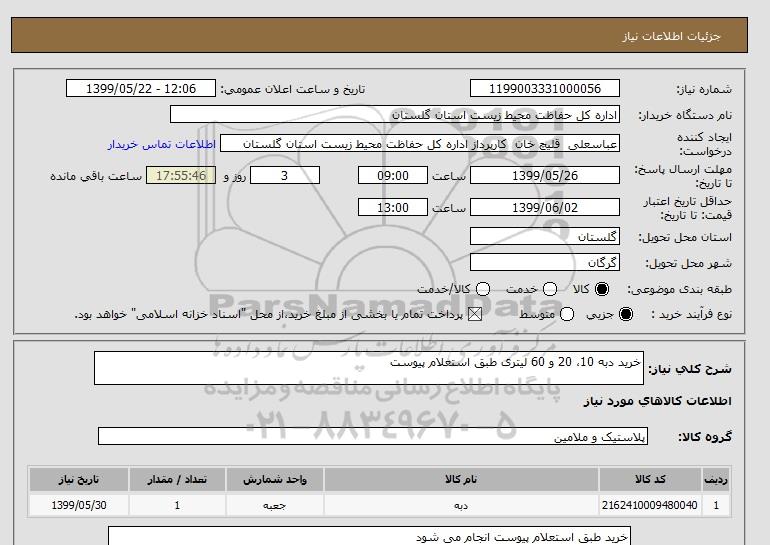Click the ردیف column header
770x545 pixels.
[716, 479]
